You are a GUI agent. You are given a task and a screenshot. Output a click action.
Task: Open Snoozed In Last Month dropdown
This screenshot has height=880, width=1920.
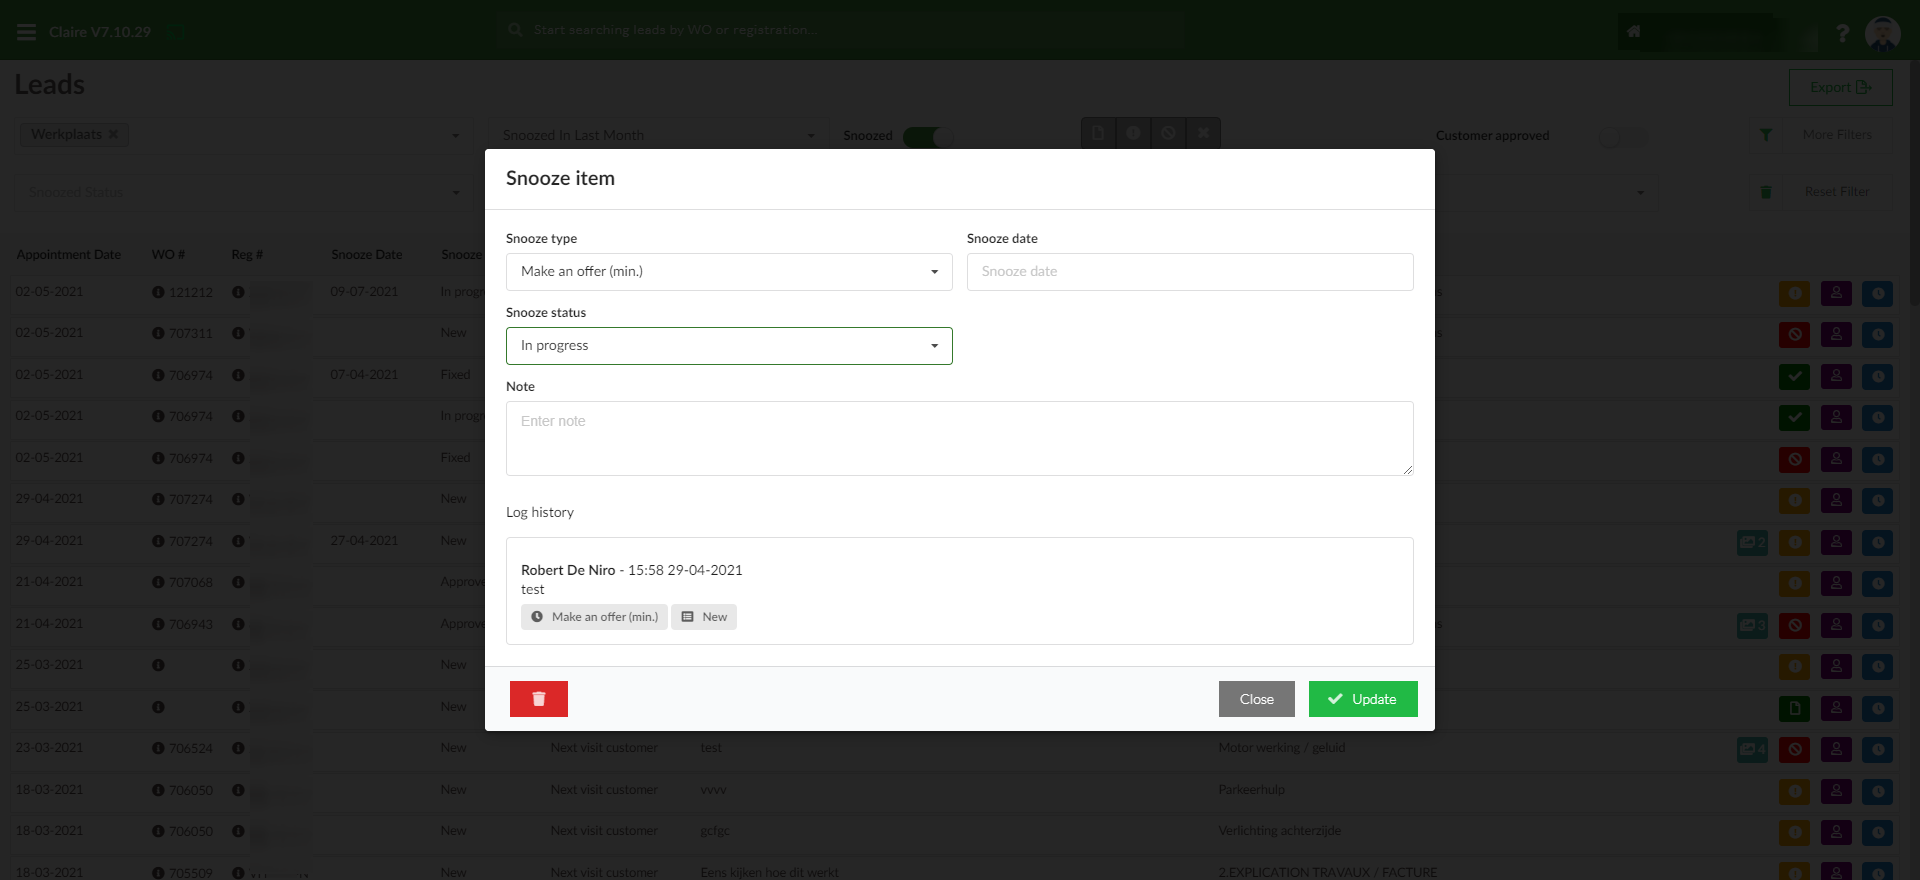coord(658,136)
